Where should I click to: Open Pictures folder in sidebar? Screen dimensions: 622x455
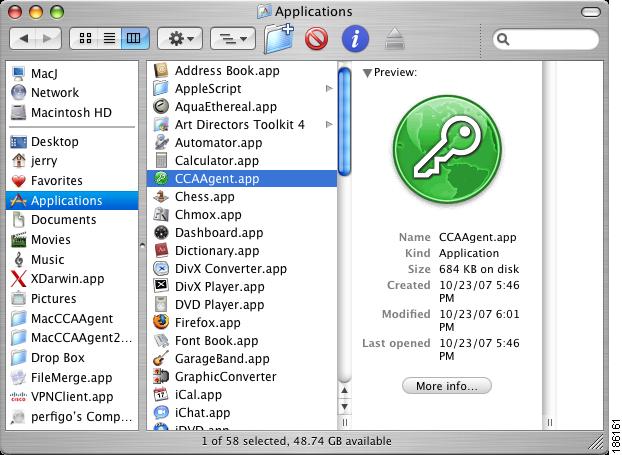coord(73,299)
